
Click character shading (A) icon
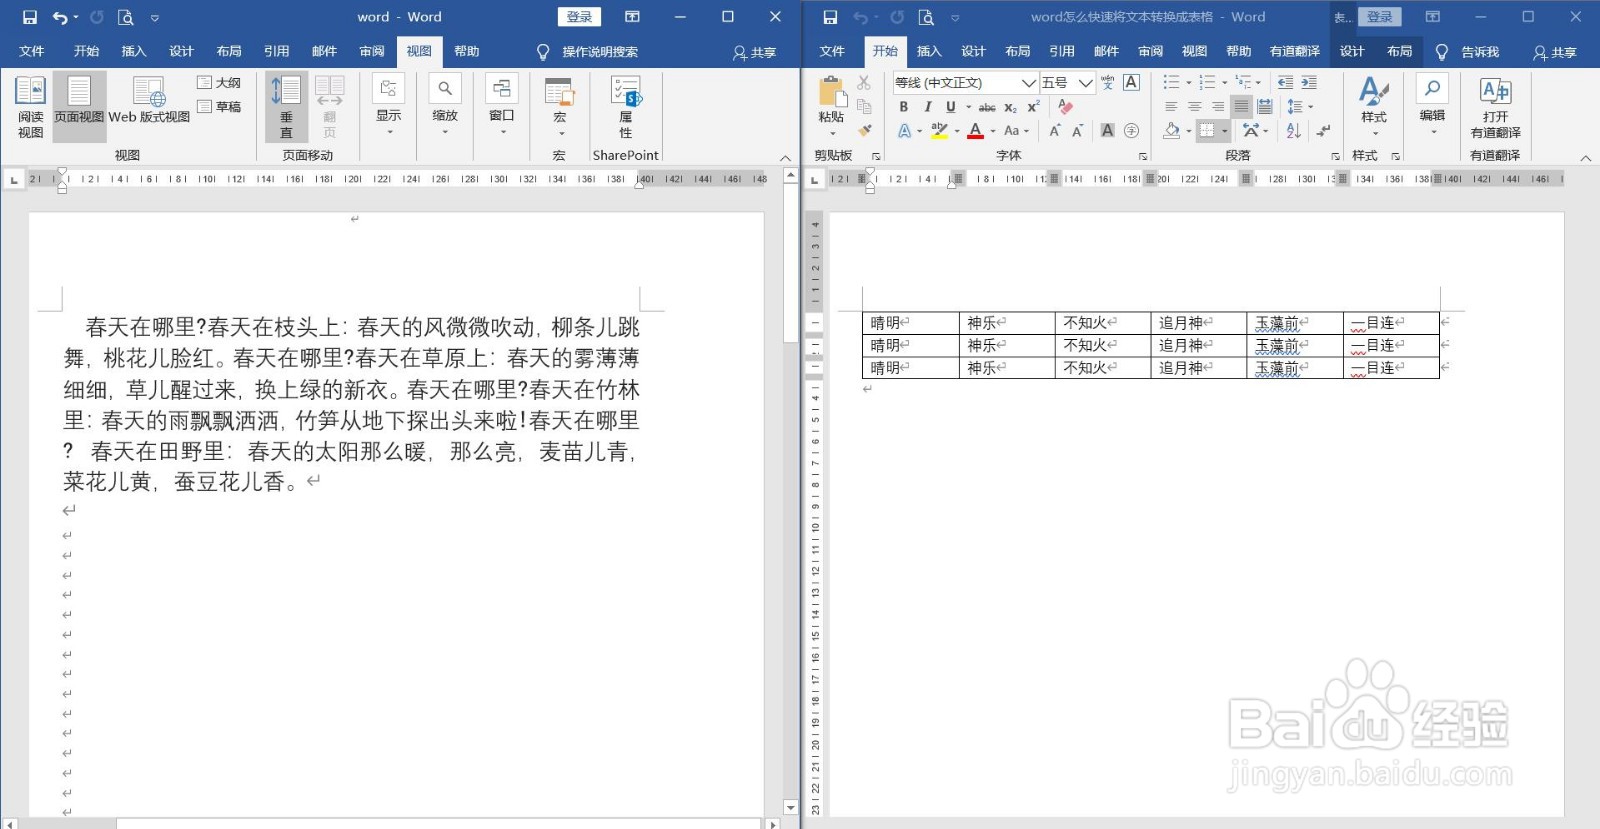coord(1107,131)
